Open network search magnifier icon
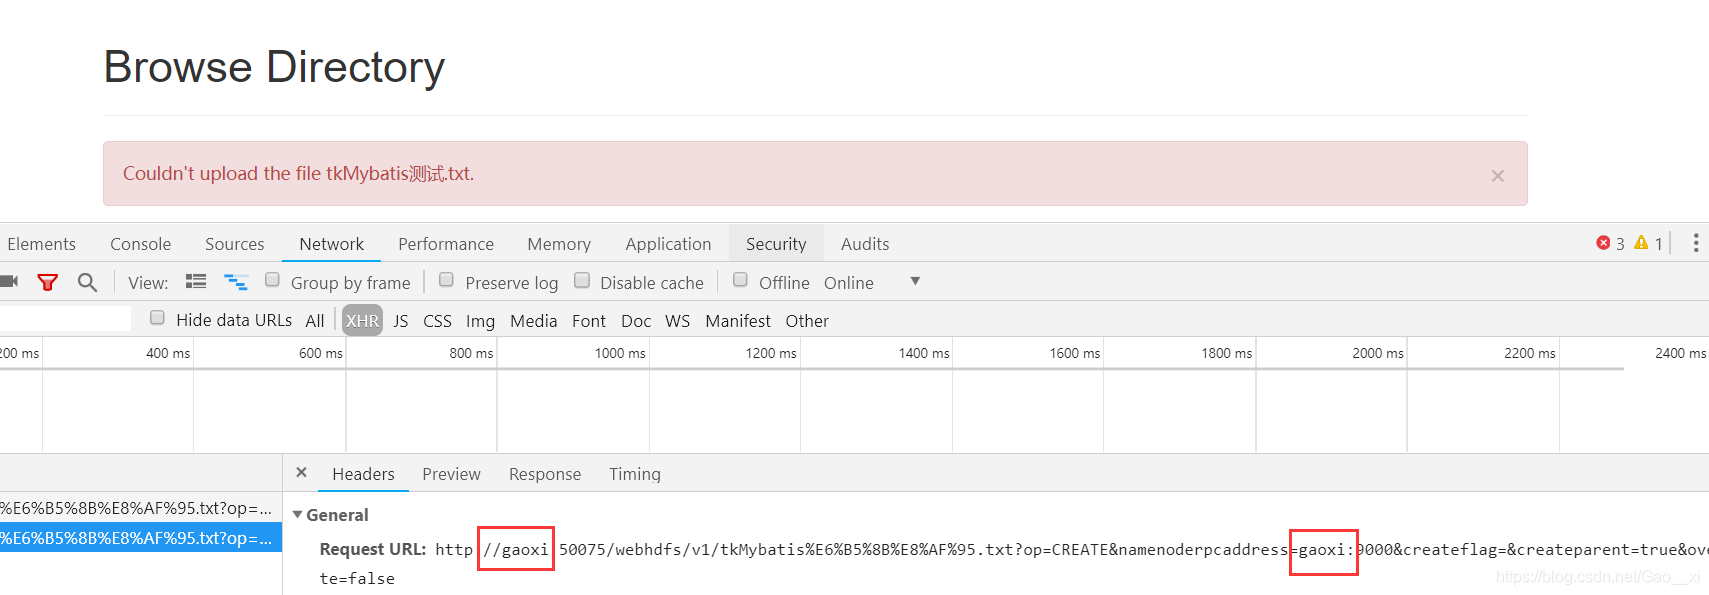Viewport: 1709px width, 595px height. click(x=88, y=282)
